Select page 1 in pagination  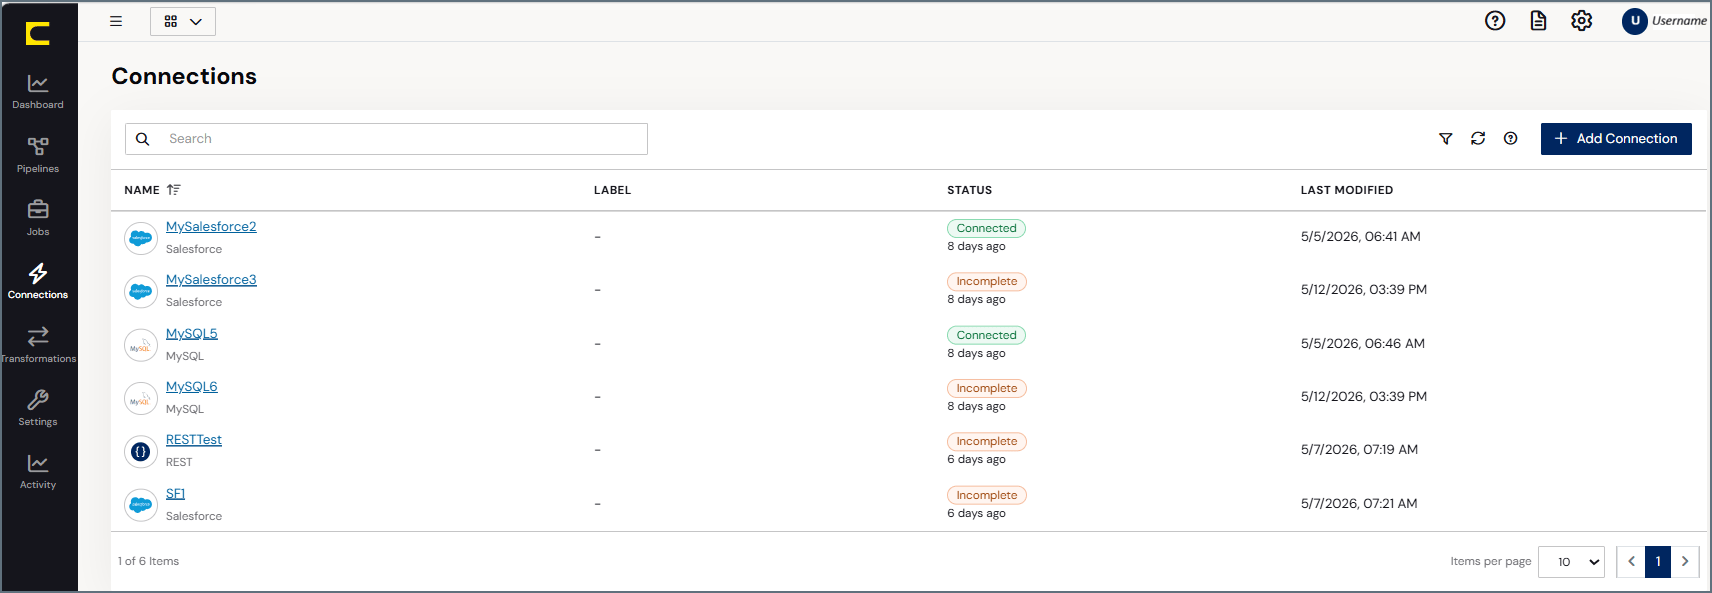[x=1658, y=562]
